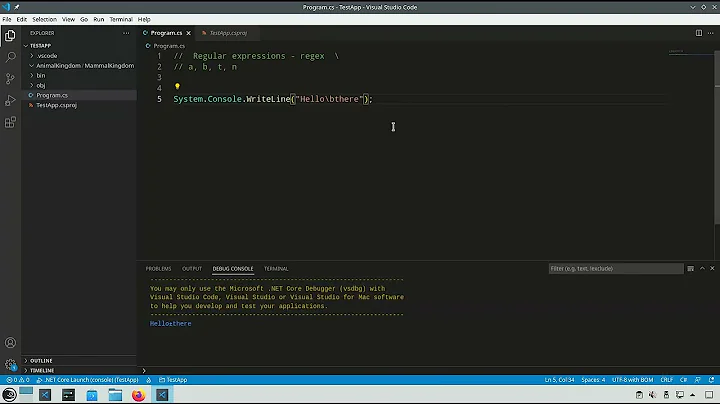Open the Extensions view
Viewport: 720px width, 404px height.
coord(10,122)
